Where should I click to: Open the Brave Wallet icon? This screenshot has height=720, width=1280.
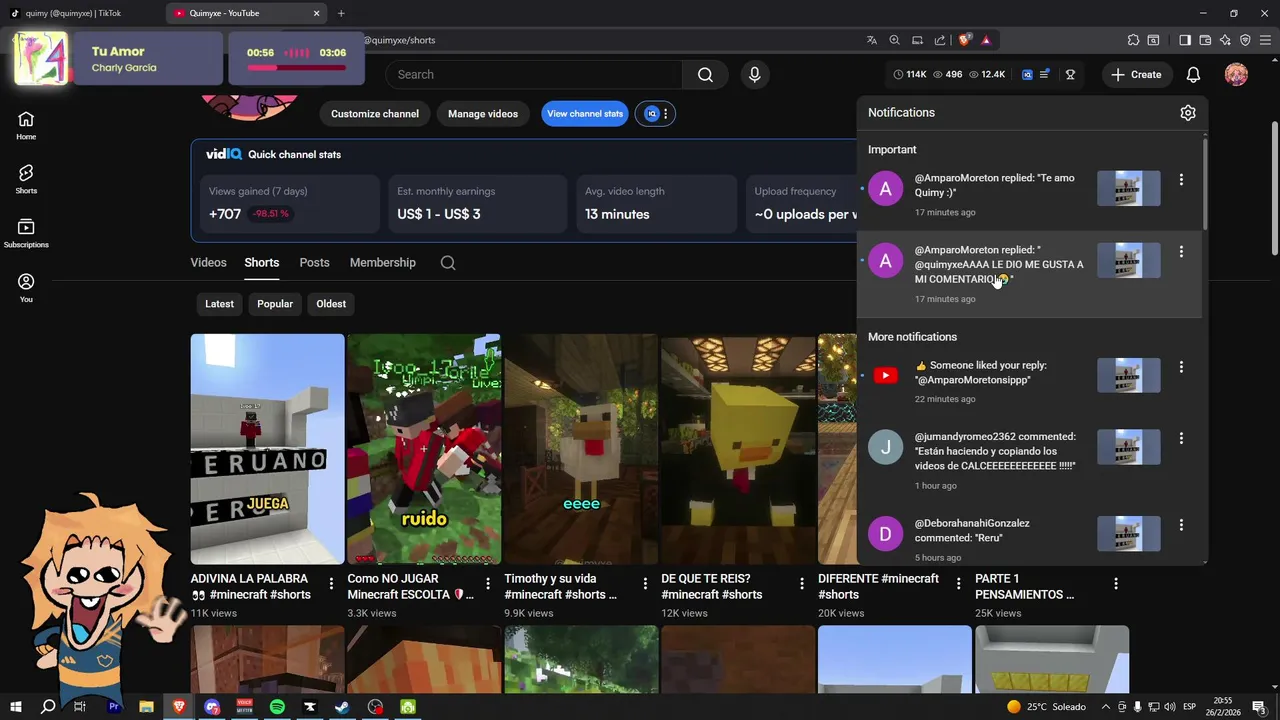[1205, 40]
